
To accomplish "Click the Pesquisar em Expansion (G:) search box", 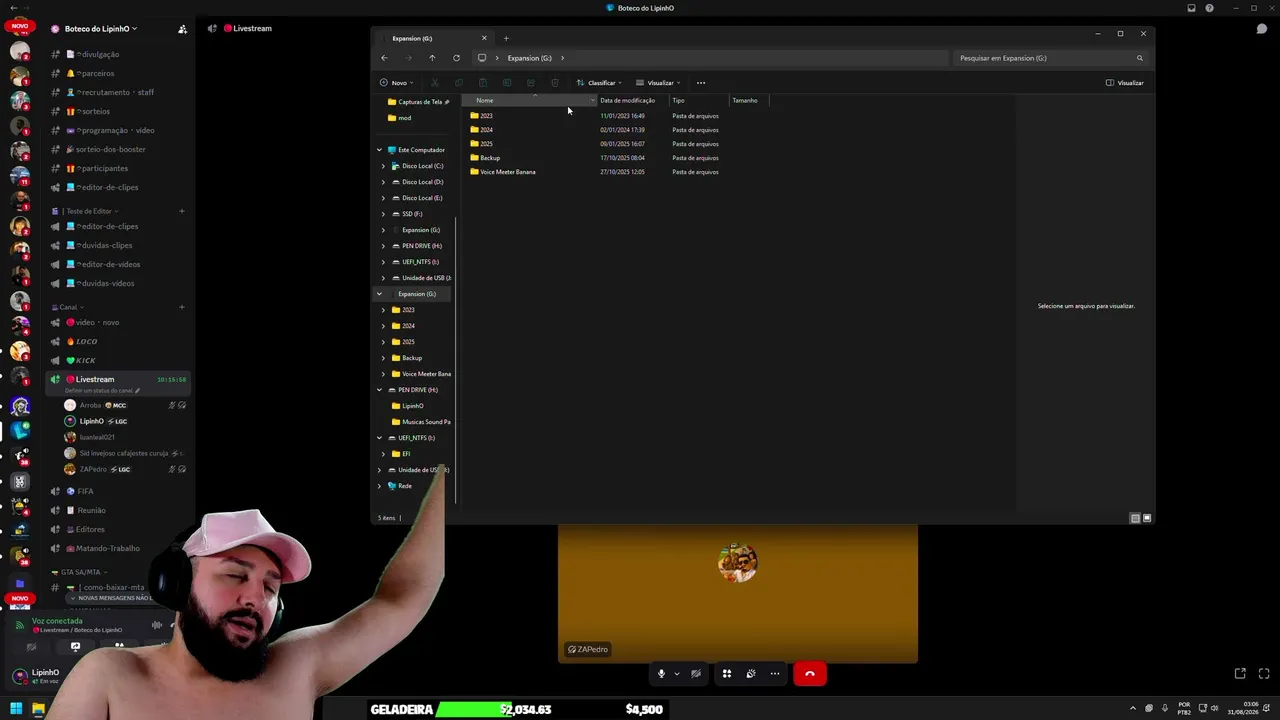I will tap(1050, 58).
